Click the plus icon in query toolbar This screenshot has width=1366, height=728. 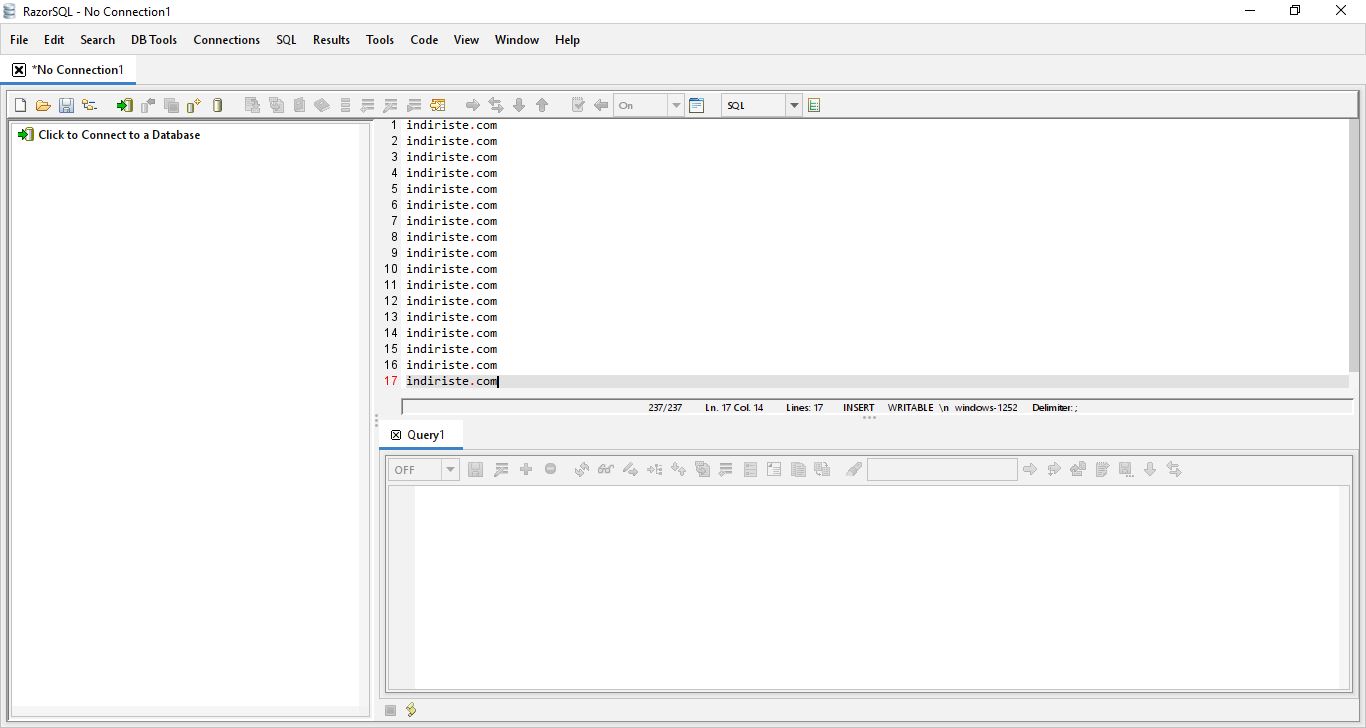tap(526, 469)
